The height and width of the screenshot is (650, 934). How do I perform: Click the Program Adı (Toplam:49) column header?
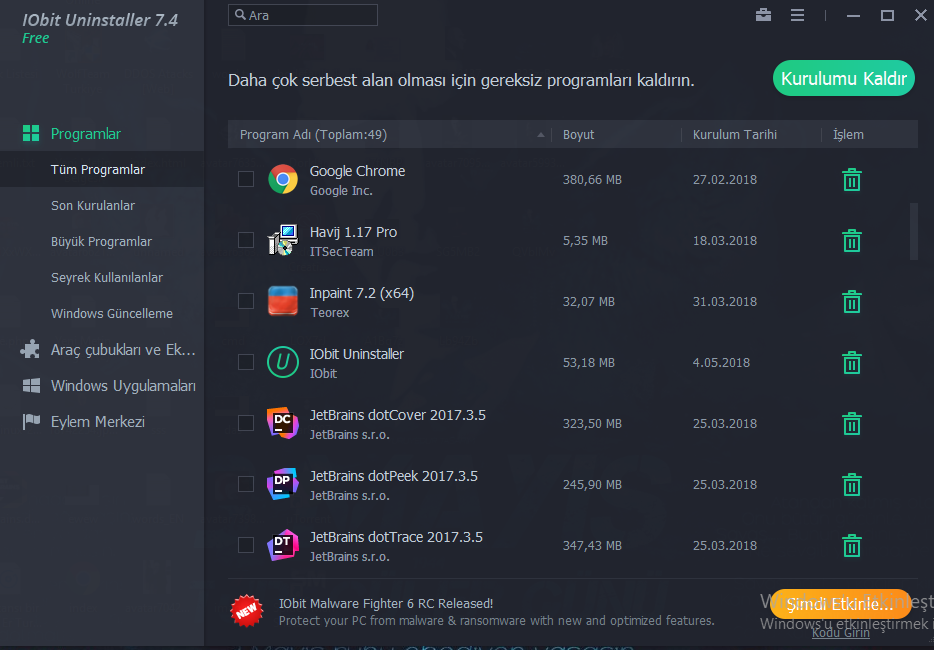pyautogui.click(x=313, y=135)
